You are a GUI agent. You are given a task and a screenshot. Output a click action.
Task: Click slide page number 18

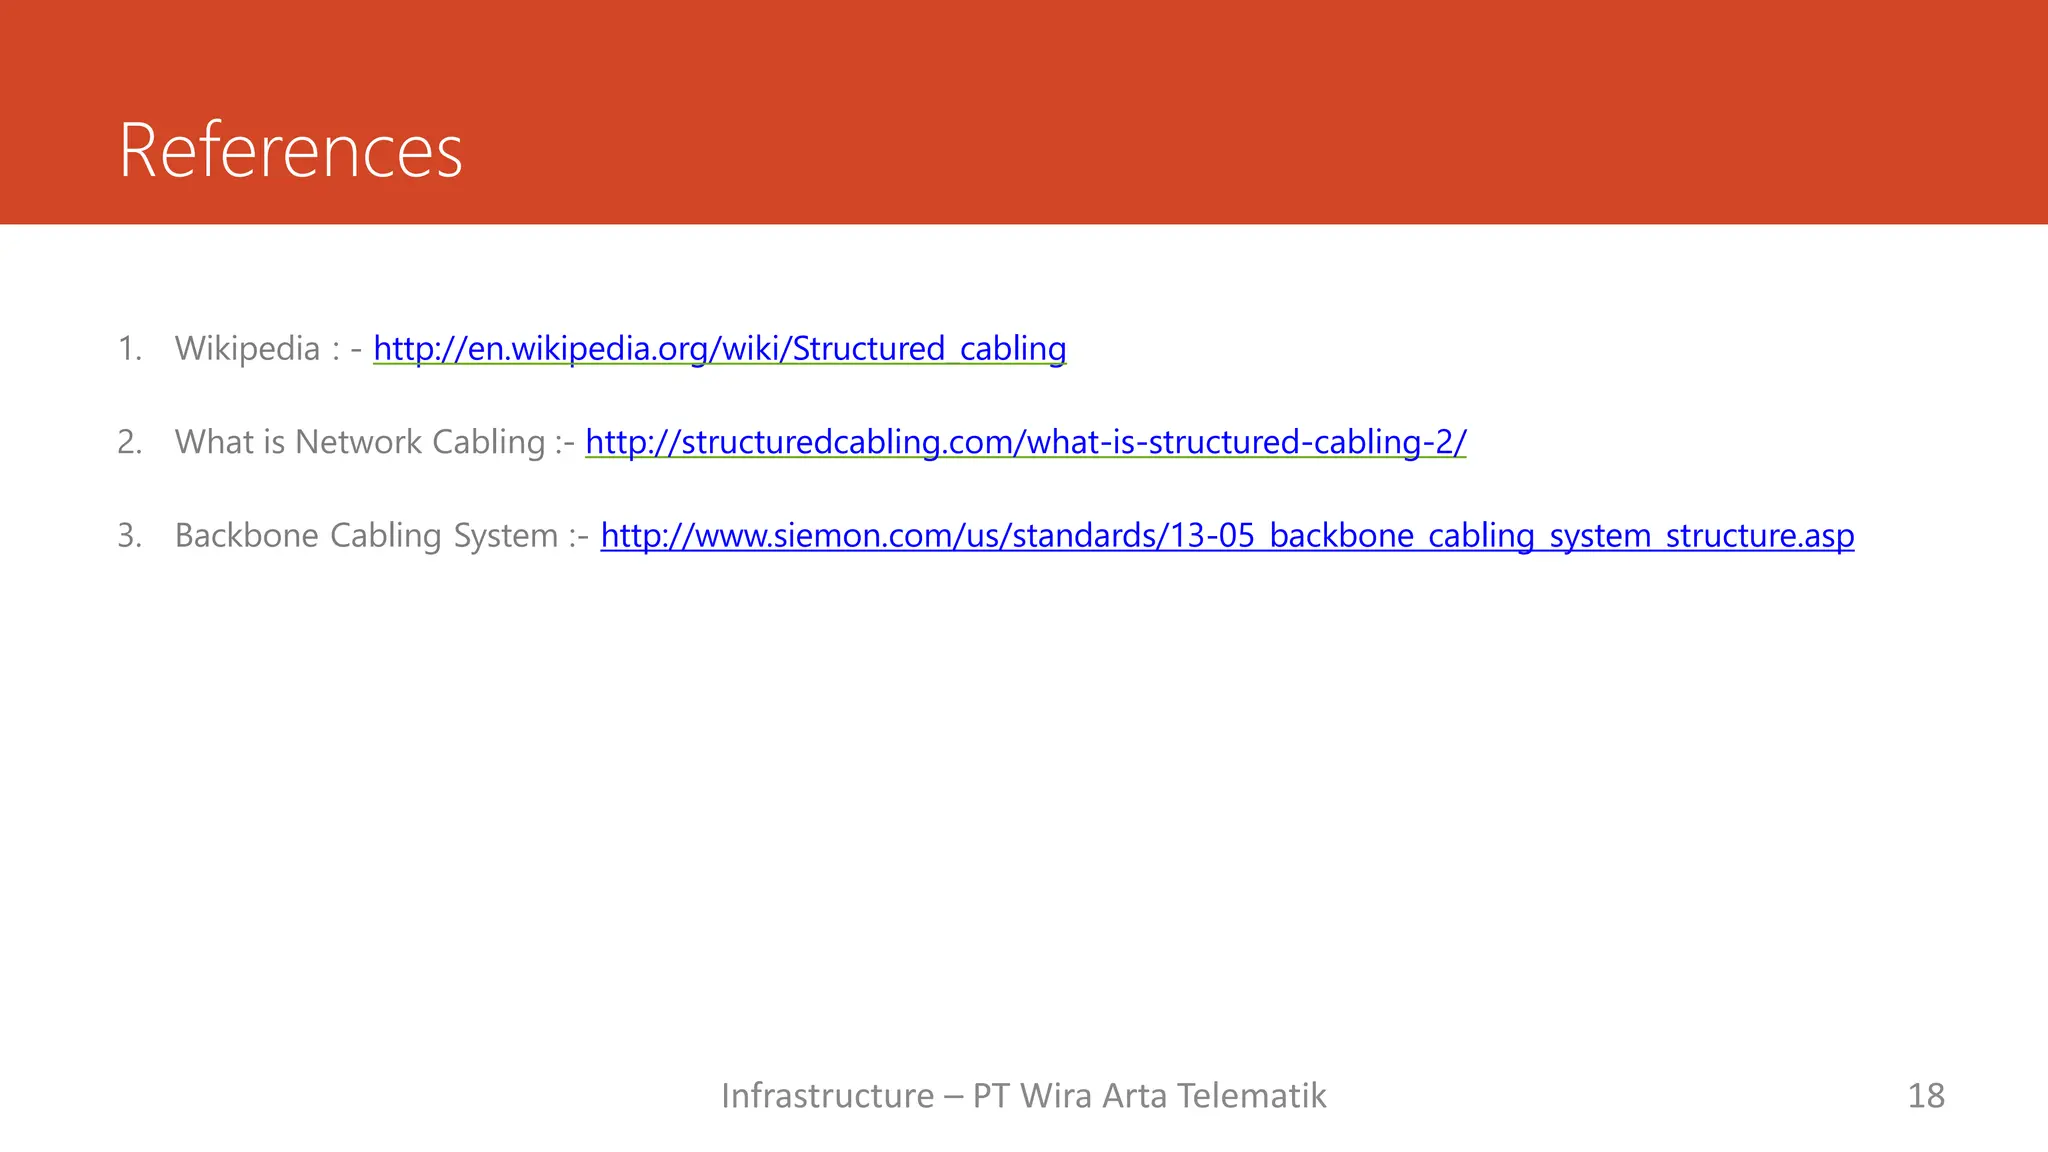pos(1925,1095)
